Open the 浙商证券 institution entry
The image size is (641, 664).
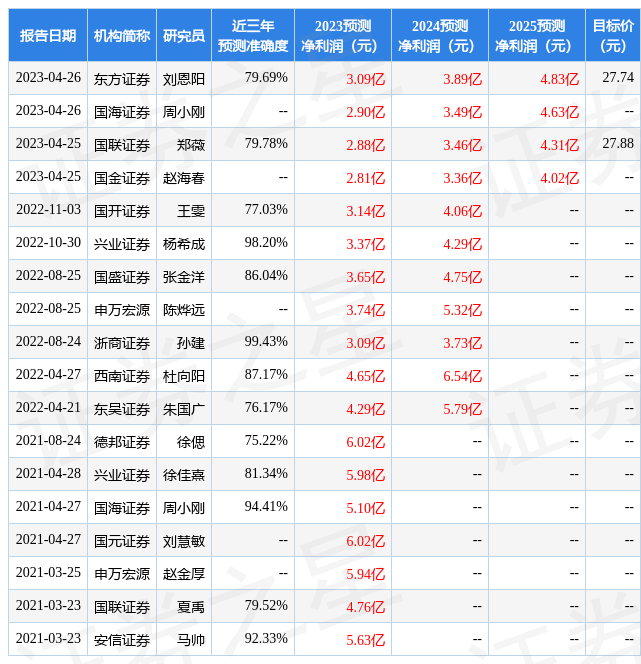122,342
